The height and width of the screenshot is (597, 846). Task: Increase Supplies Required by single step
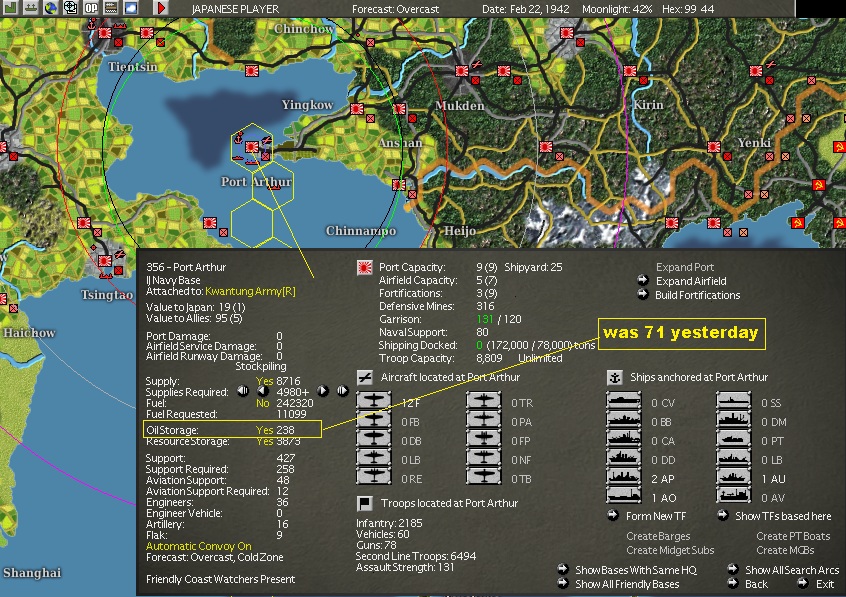pos(323,391)
